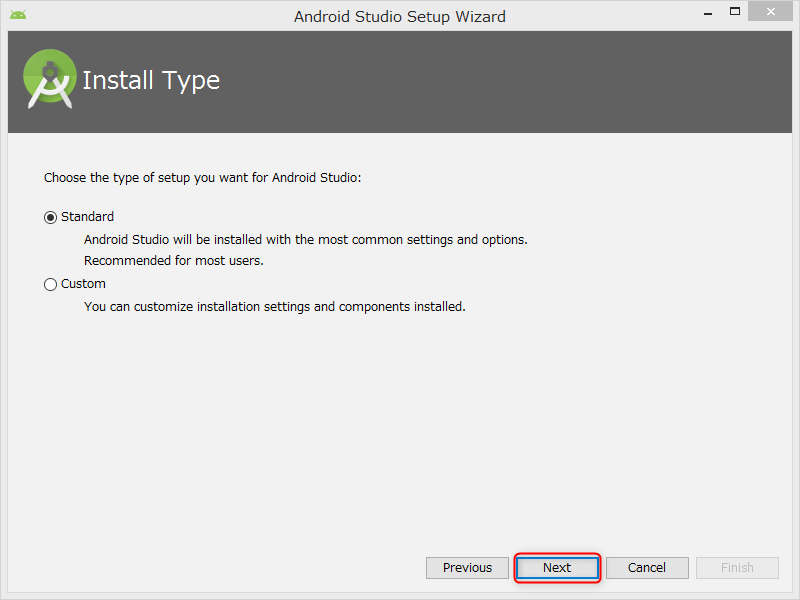Click the greyed-out Finish button
The height and width of the screenshot is (600, 800).
pos(737,568)
